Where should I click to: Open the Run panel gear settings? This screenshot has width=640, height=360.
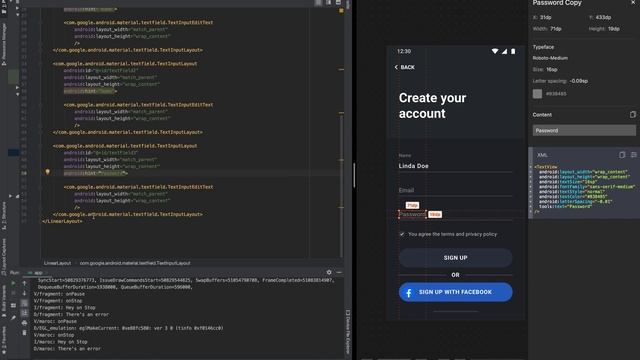(x=329, y=272)
